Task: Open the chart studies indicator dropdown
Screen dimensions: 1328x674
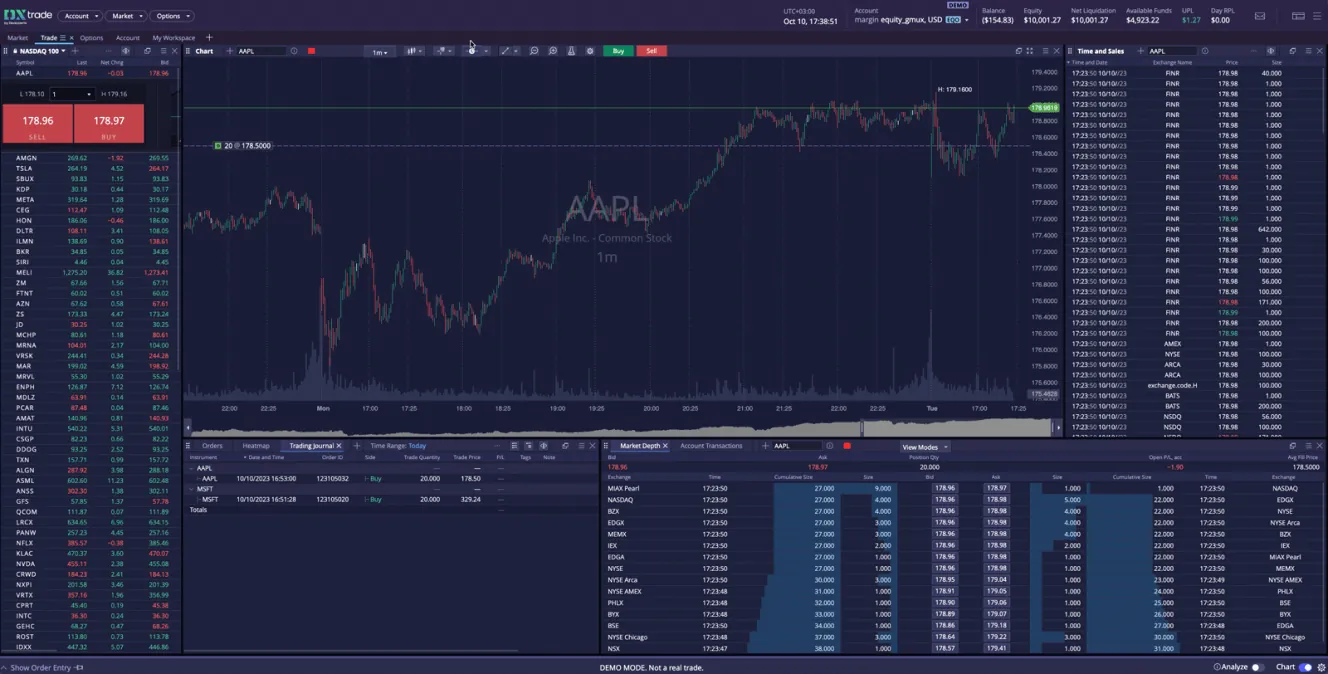Action: tap(445, 51)
